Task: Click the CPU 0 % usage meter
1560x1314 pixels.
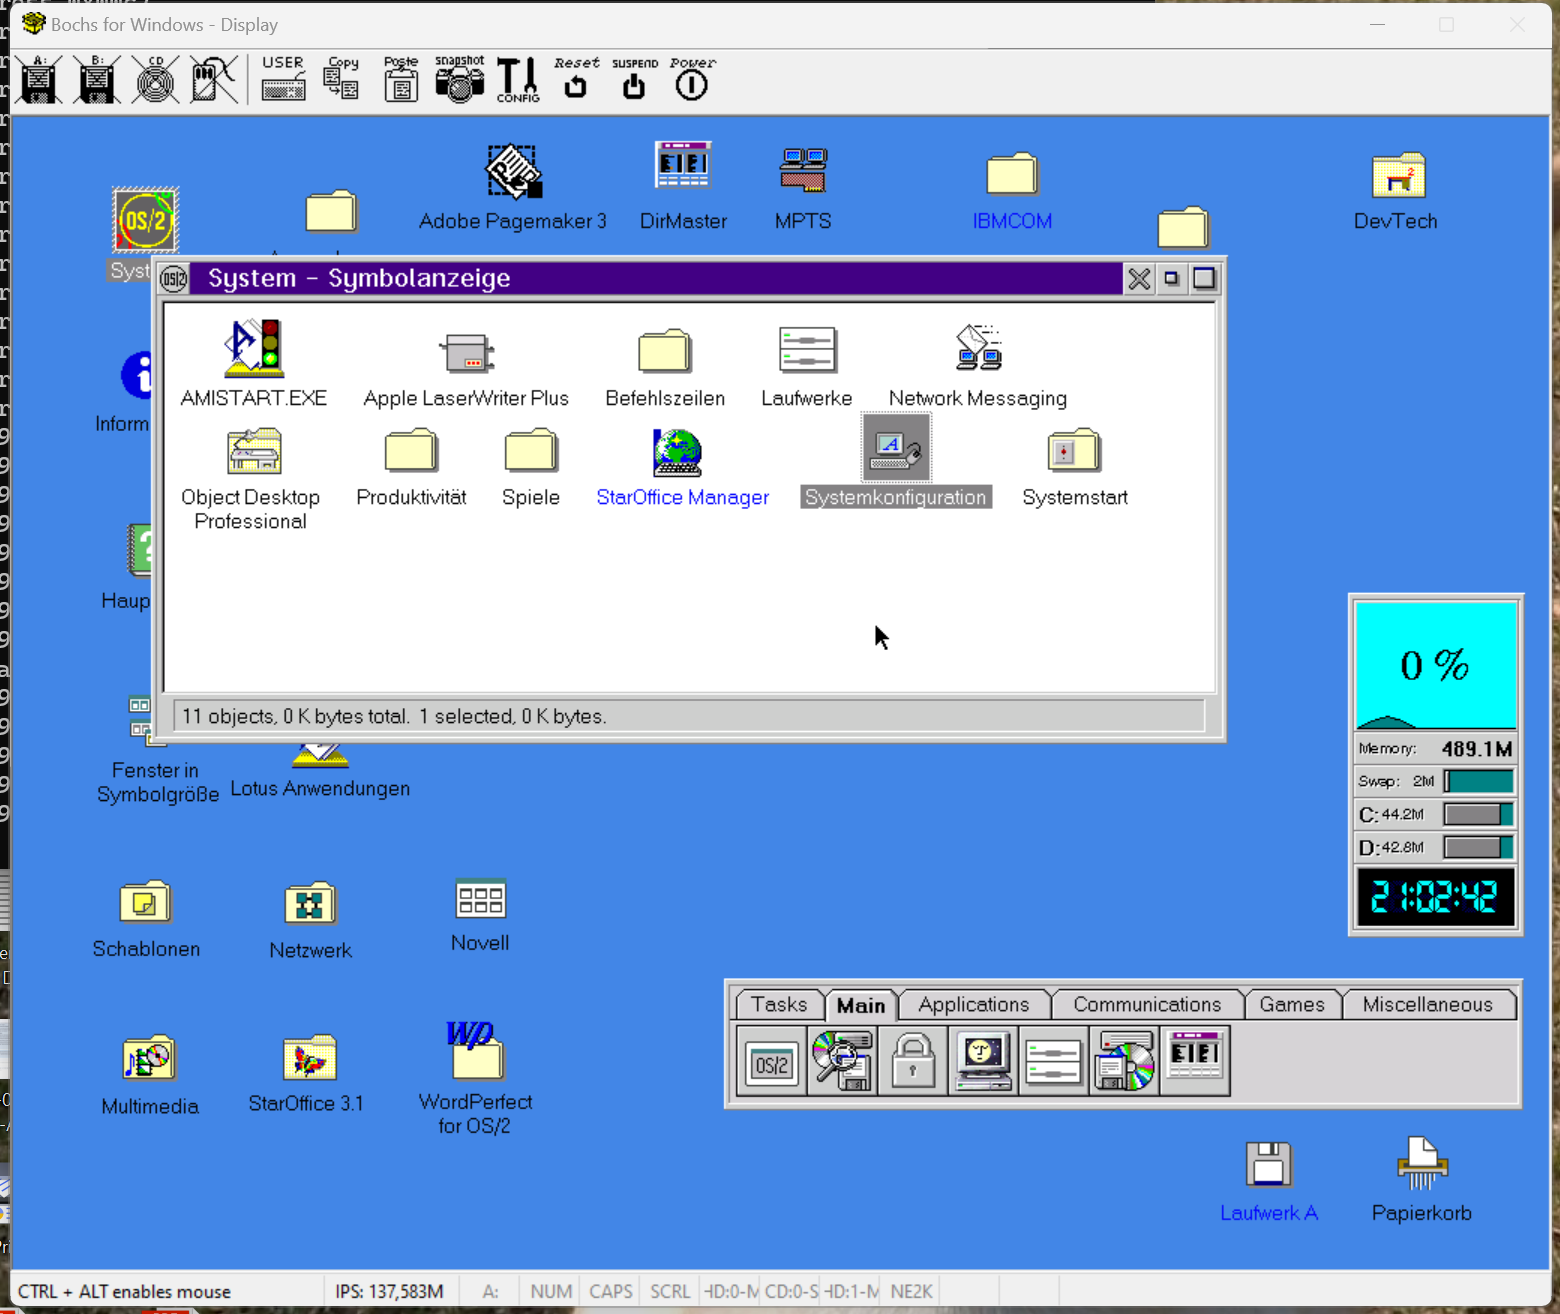Action: point(1436,665)
